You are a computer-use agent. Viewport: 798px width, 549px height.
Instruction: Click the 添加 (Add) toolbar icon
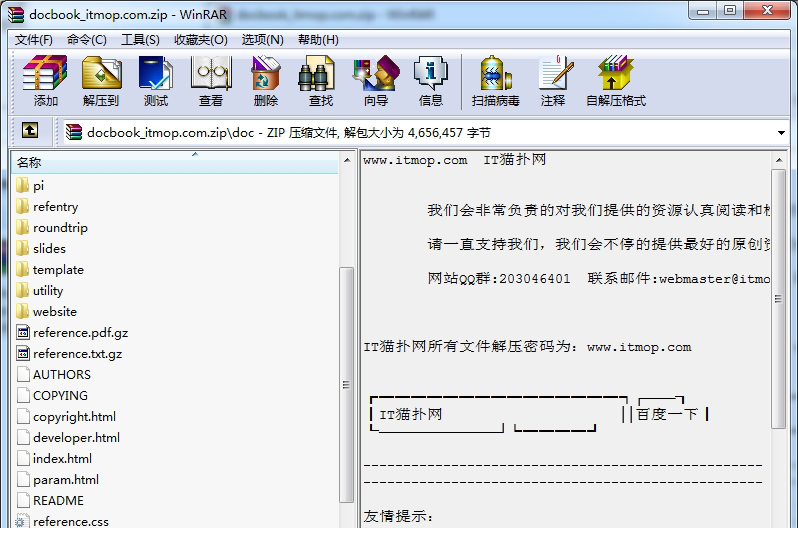point(45,80)
